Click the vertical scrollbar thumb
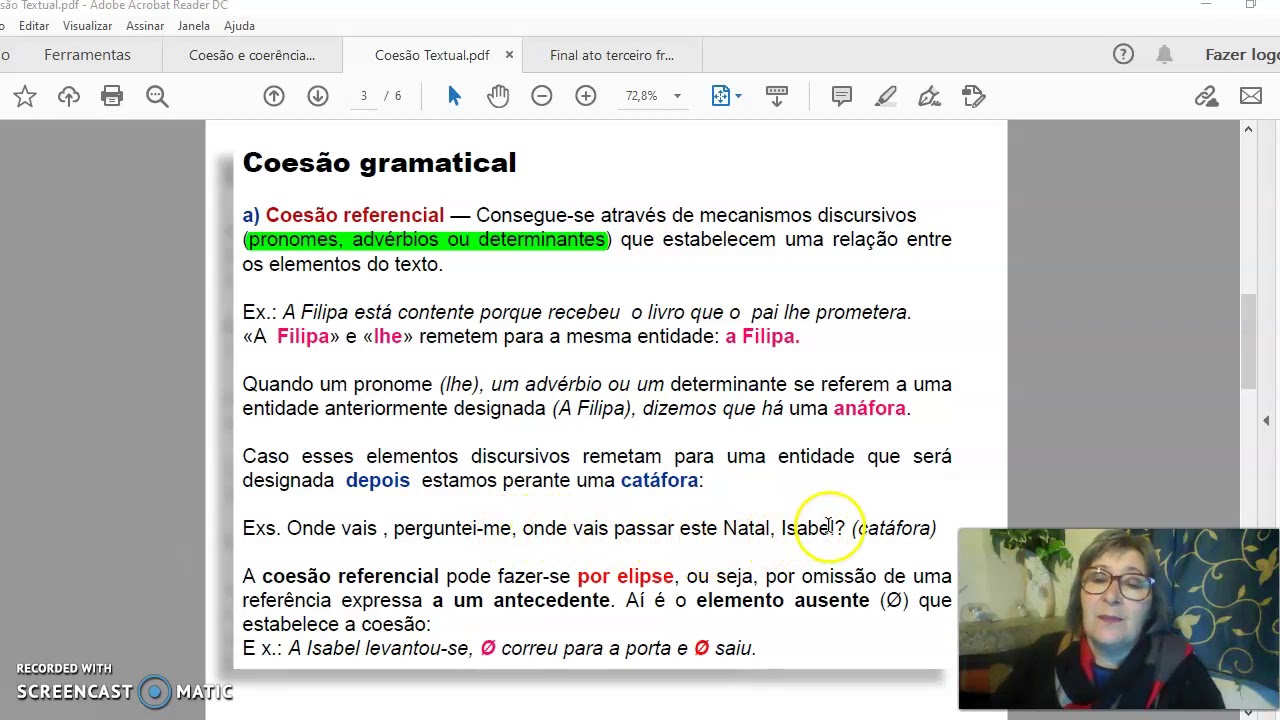1280x720 pixels. tap(1248, 342)
